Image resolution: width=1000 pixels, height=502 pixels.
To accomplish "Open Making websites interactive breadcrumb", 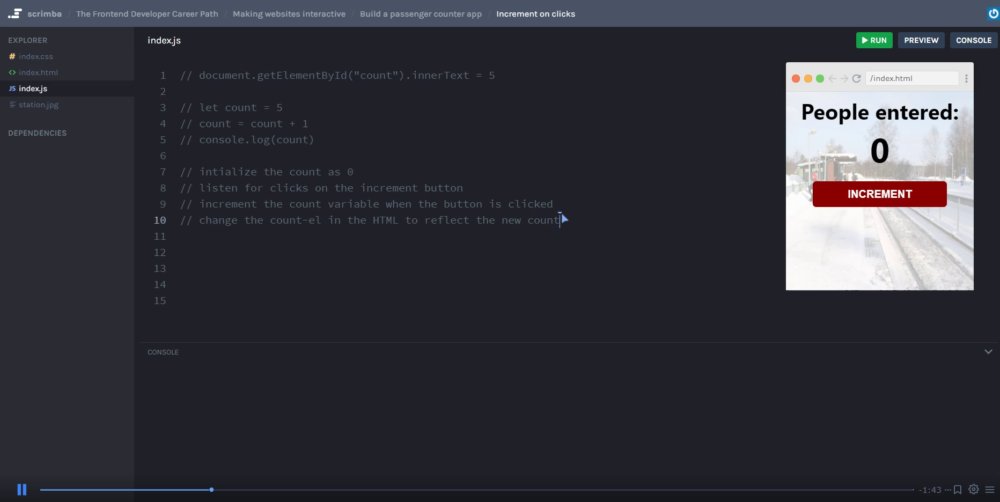I will pyautogui.click(x=289, y=13).
